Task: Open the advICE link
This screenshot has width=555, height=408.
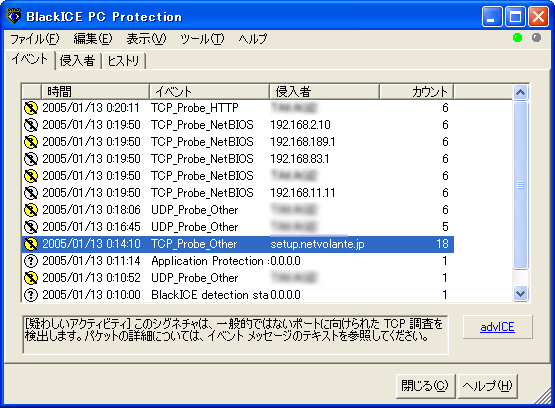Action: (x=497, y=327)
